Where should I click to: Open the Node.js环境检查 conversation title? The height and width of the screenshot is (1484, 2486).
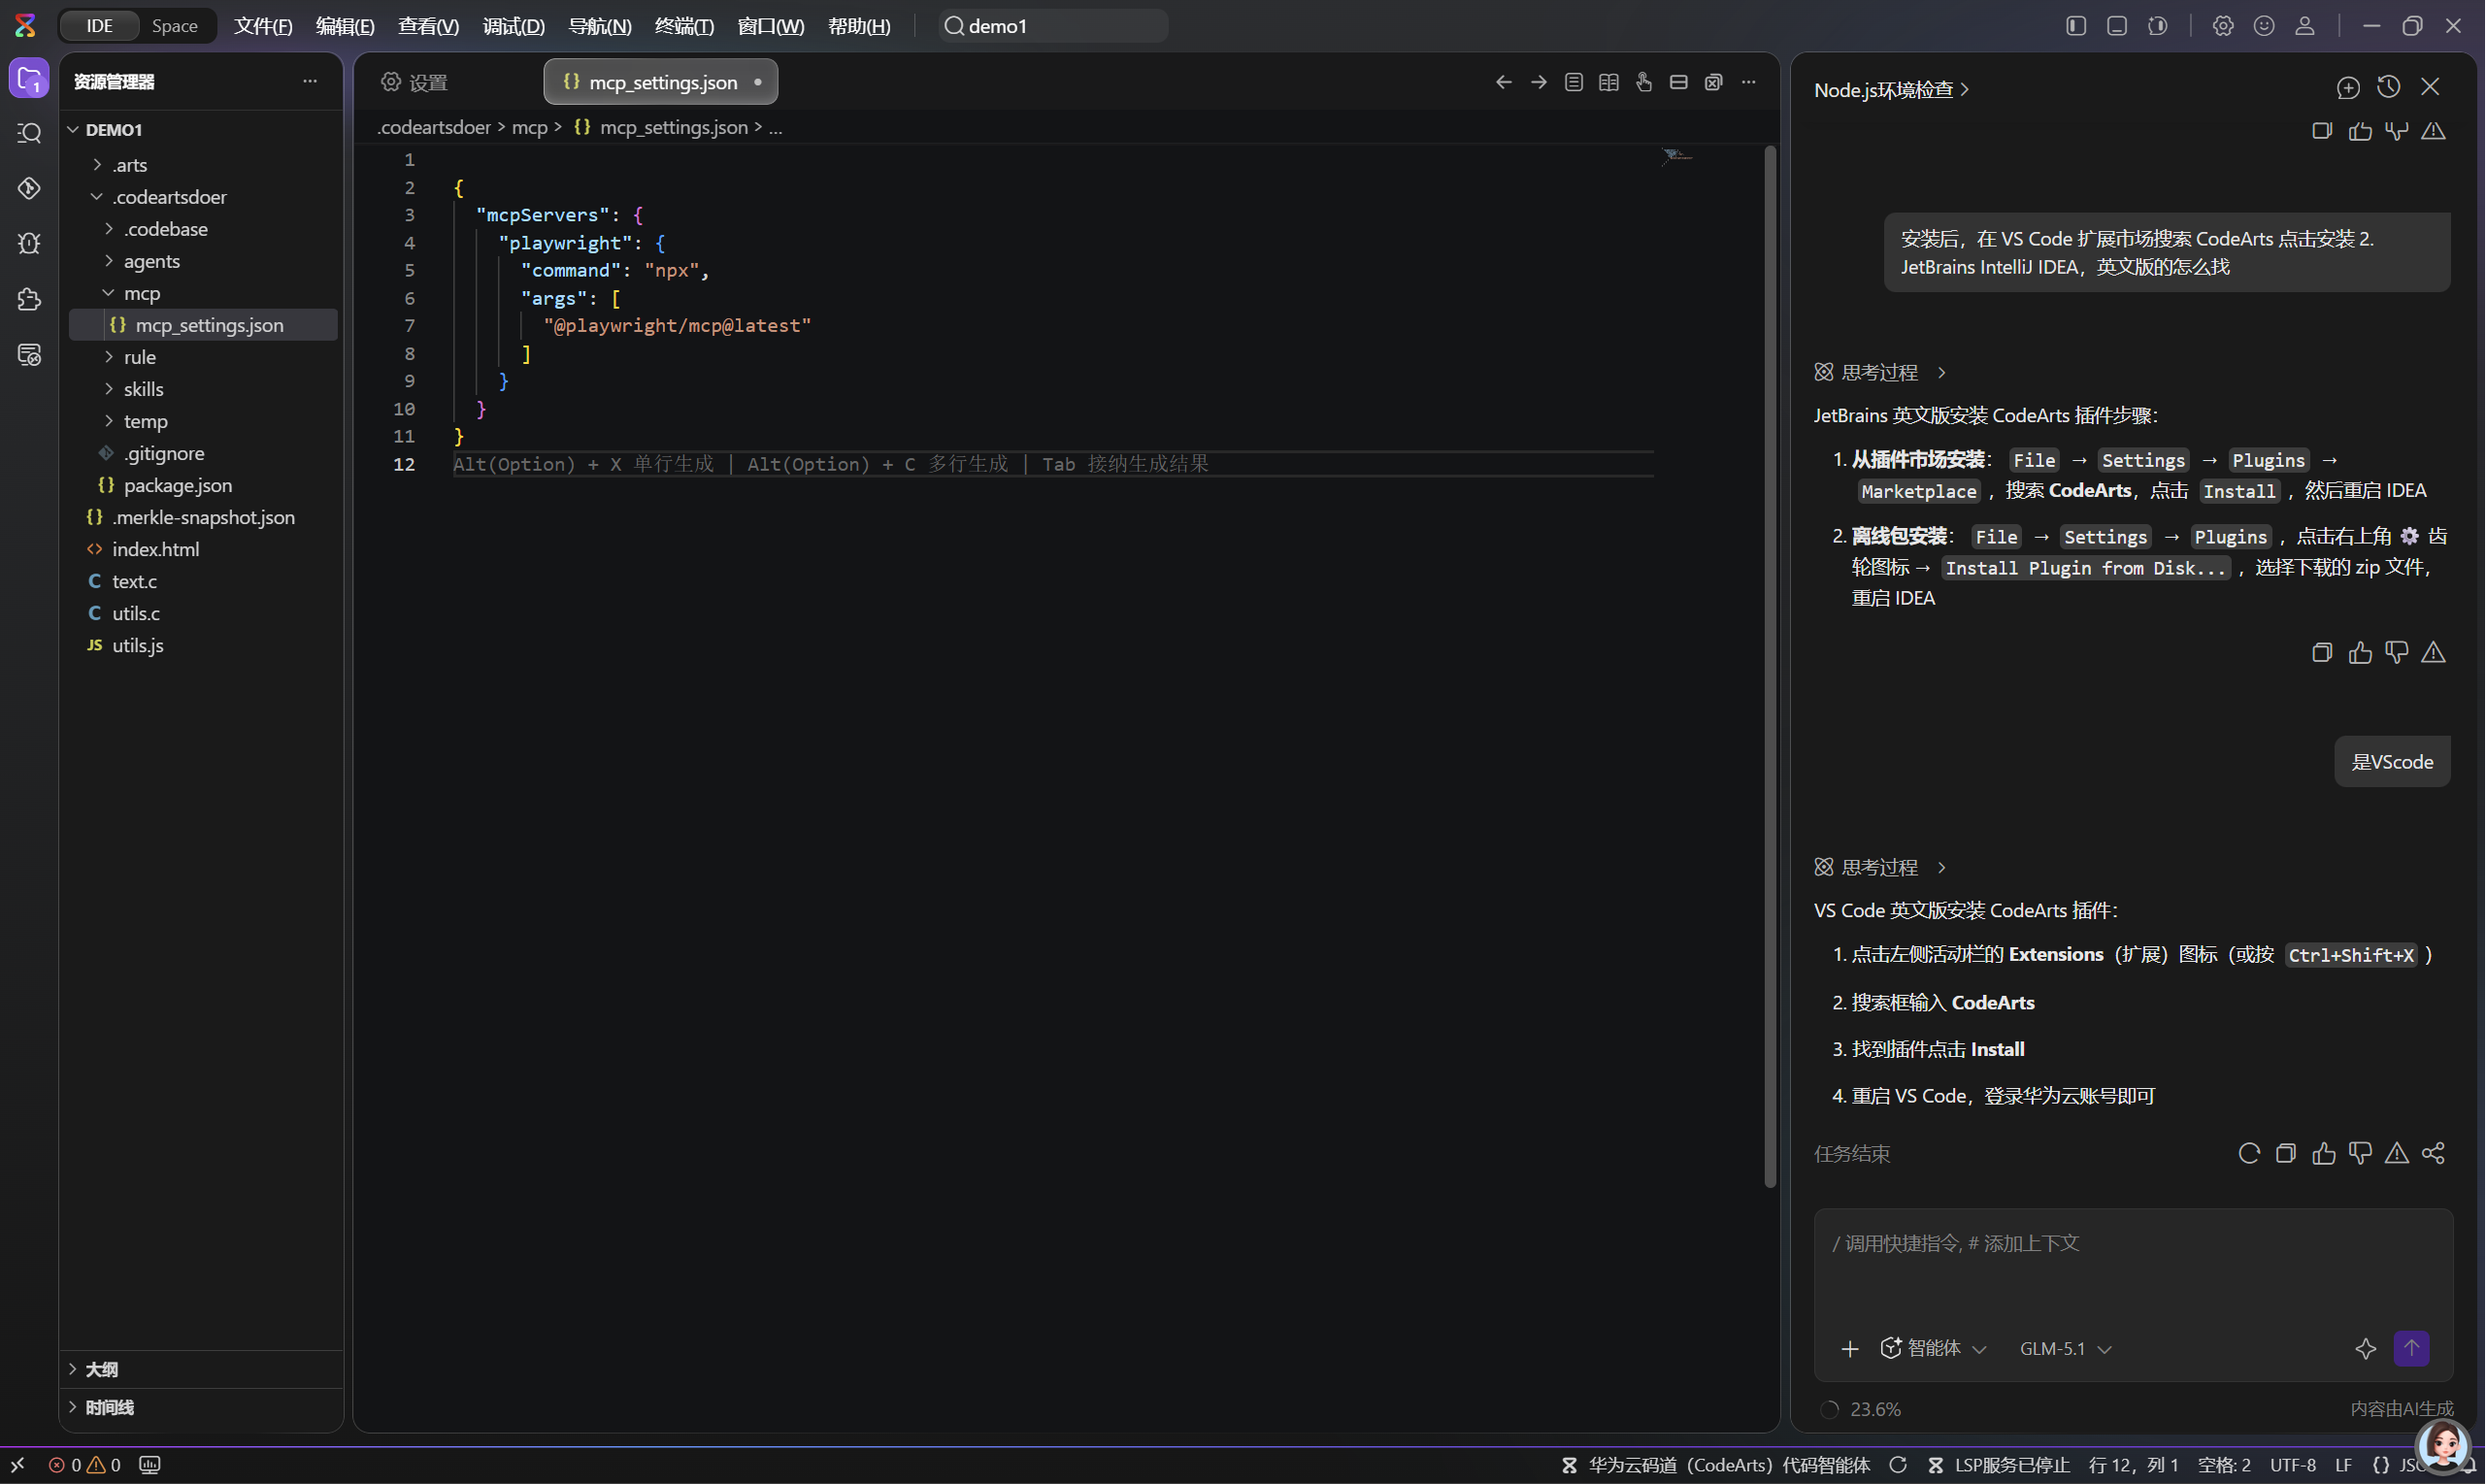click(1892, 90)
